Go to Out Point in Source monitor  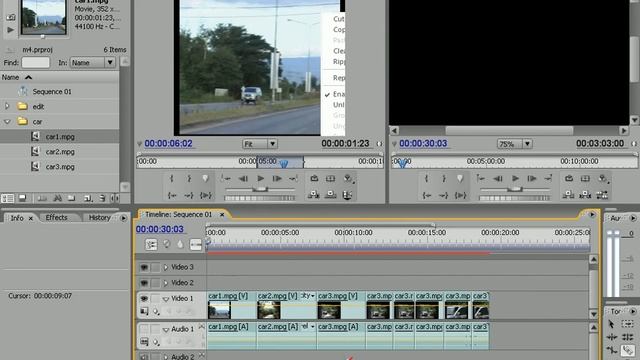pos(189,196)
